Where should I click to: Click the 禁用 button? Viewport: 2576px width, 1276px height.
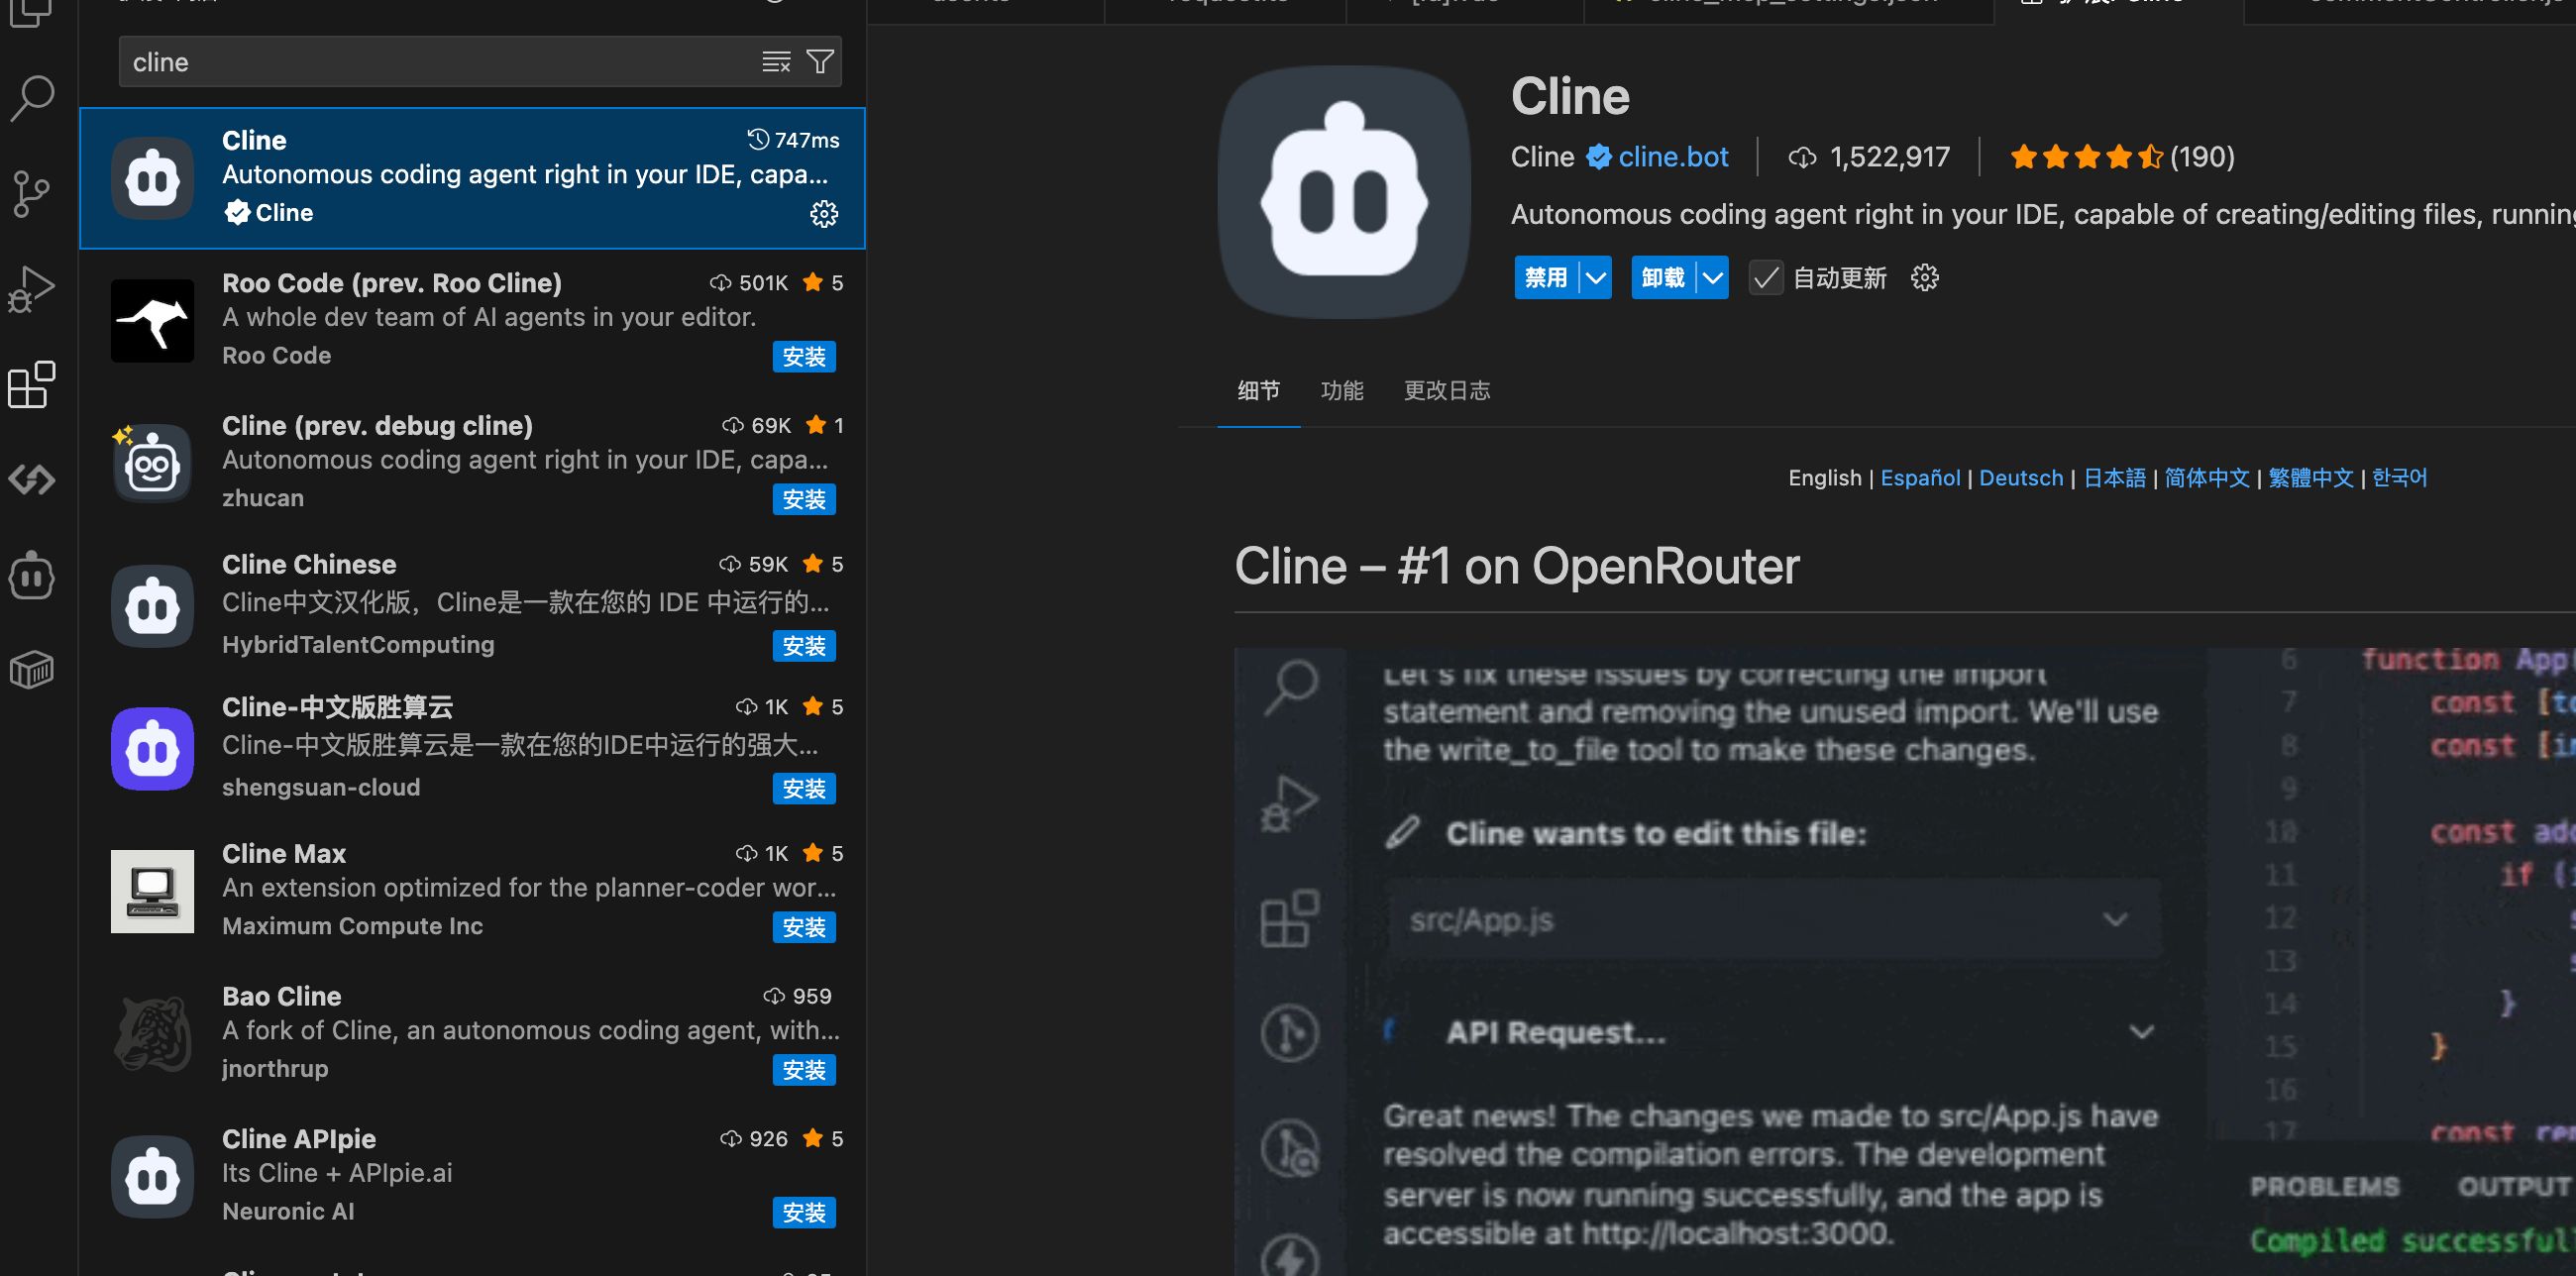tap(1546, 278)
